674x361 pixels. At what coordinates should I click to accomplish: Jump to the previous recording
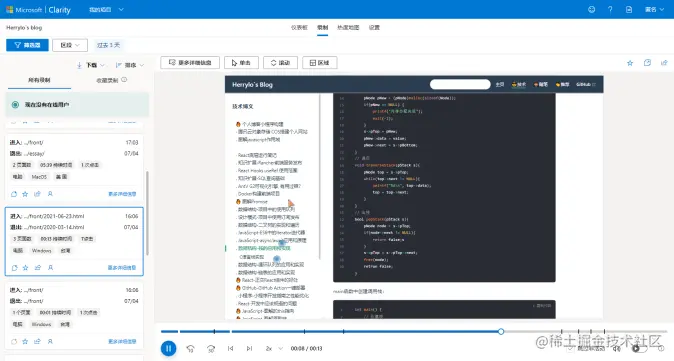(x=230, y=349)
